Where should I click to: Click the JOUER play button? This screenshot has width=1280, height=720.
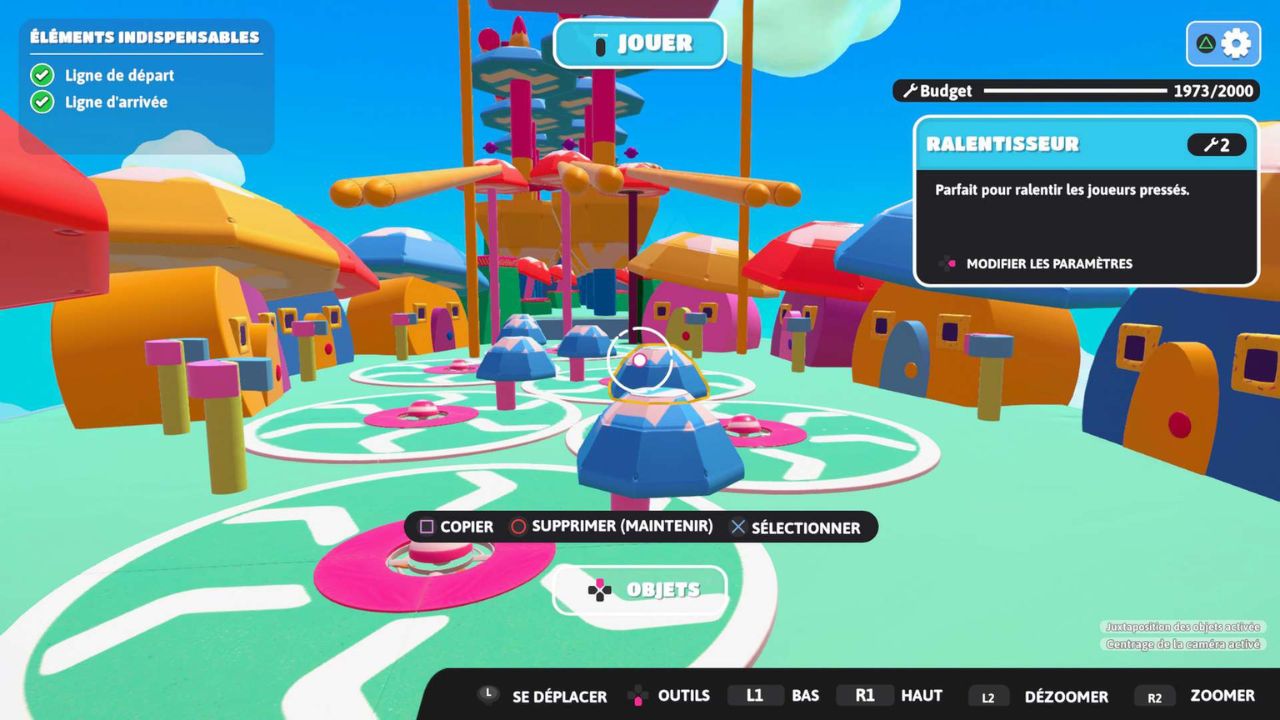[640, 44]
